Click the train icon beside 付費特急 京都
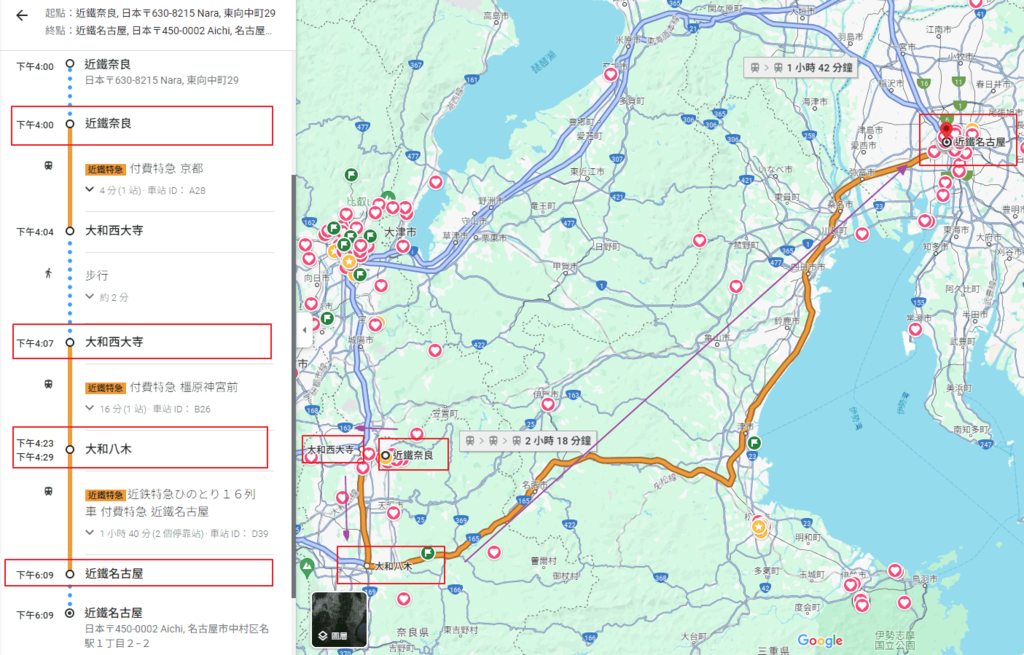 (x=48, y=166)
